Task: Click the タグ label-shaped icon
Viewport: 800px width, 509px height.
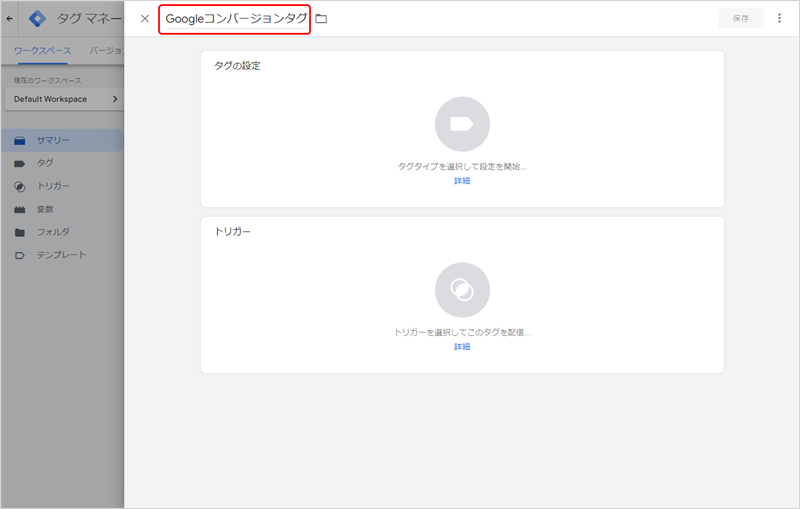Action: (x=20, y=164)
